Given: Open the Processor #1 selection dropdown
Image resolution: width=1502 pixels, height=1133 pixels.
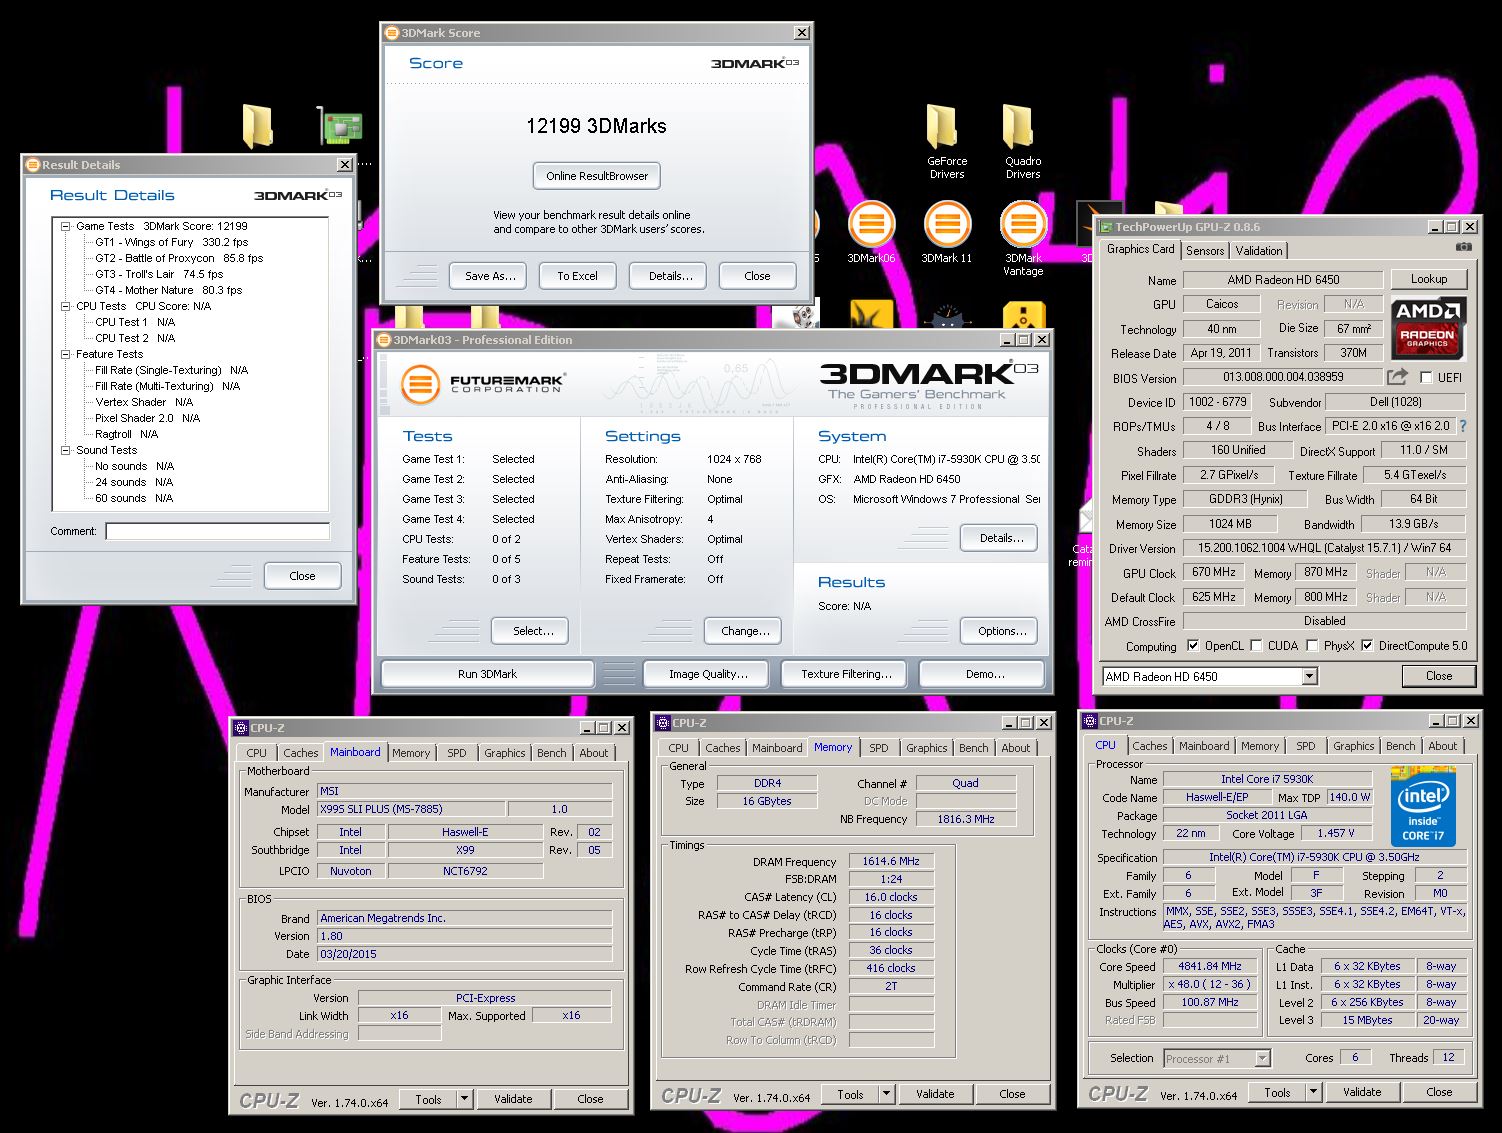Looking at the screenshot, I should (x=1262, y=1058).
